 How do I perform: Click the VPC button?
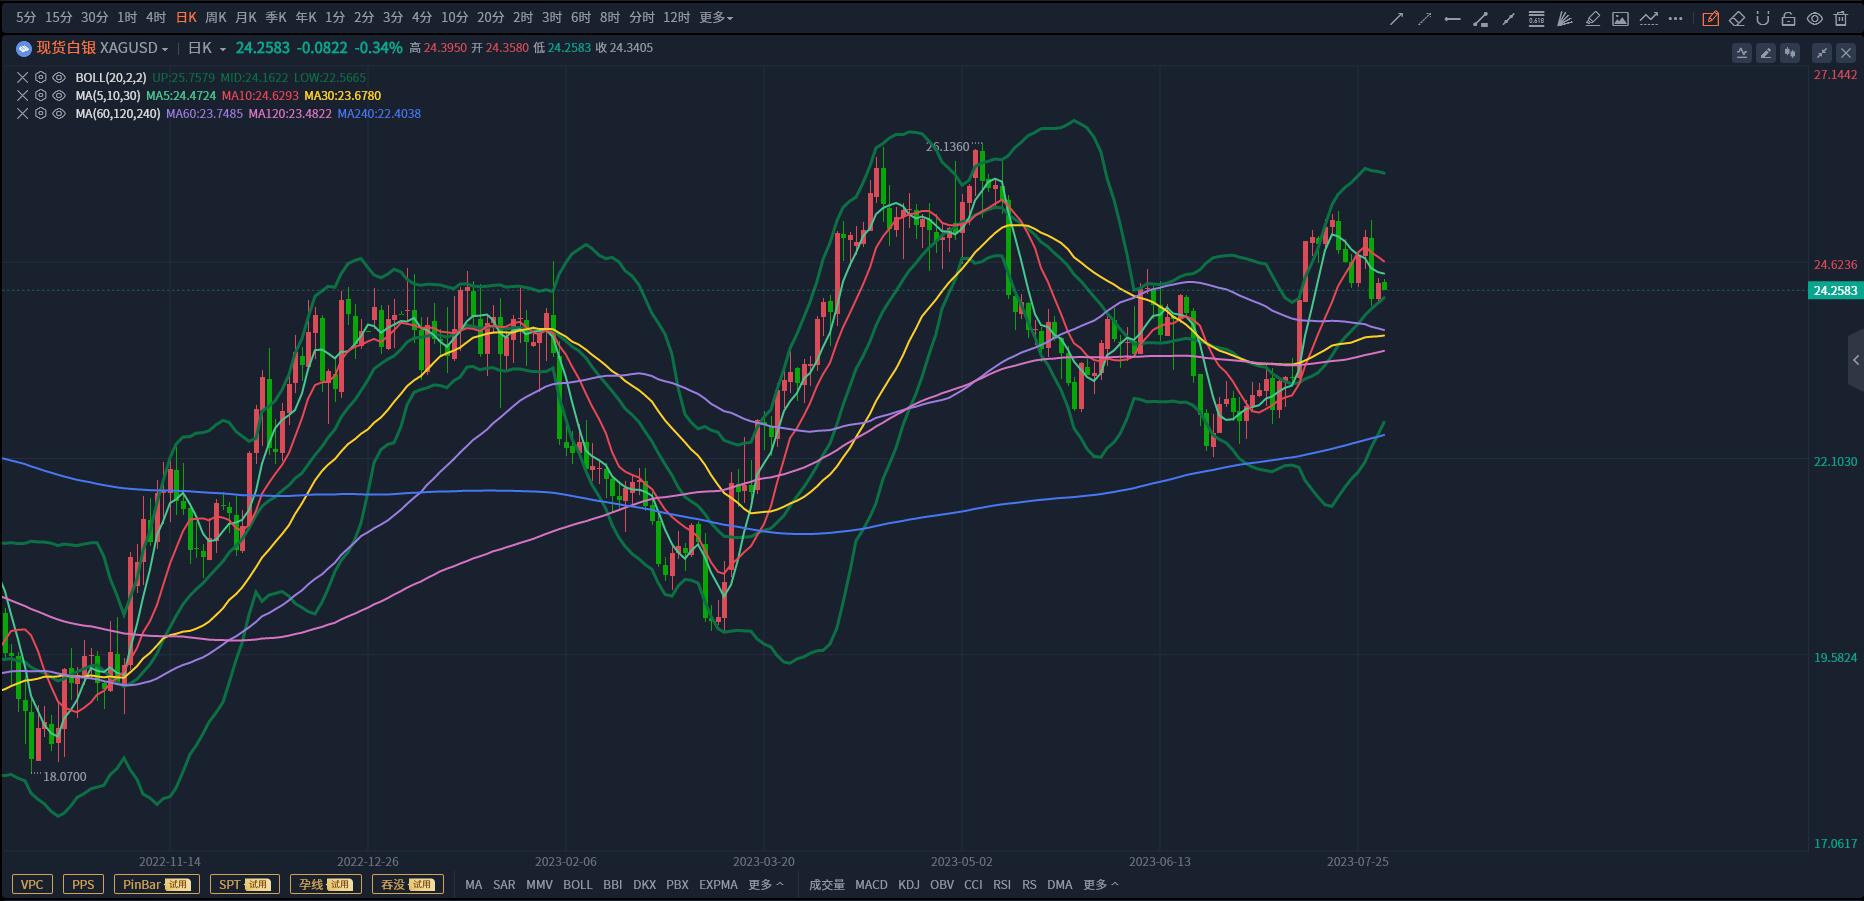32,884
